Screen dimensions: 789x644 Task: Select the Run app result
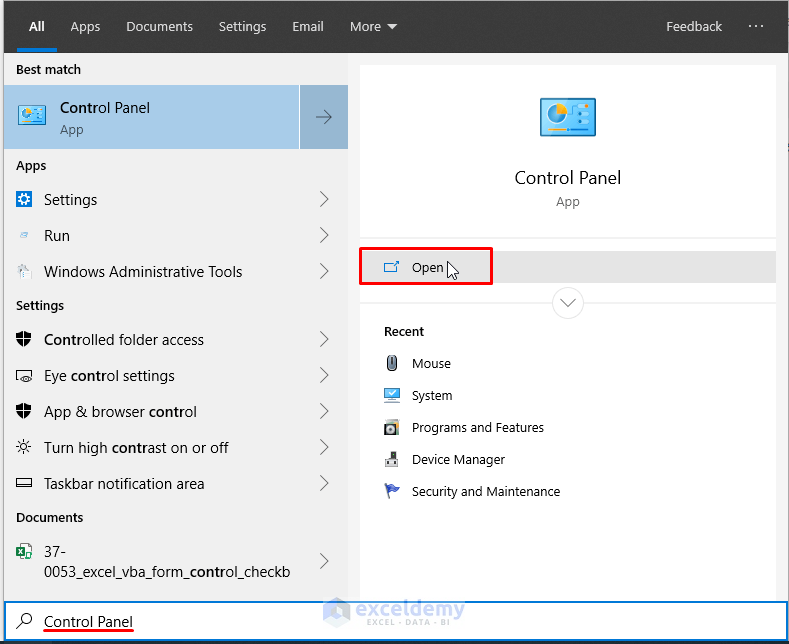click(x=176, y=235)
